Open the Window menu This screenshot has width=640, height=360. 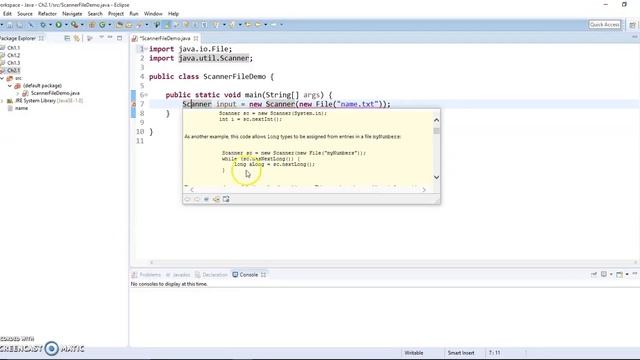click(153, 14)
